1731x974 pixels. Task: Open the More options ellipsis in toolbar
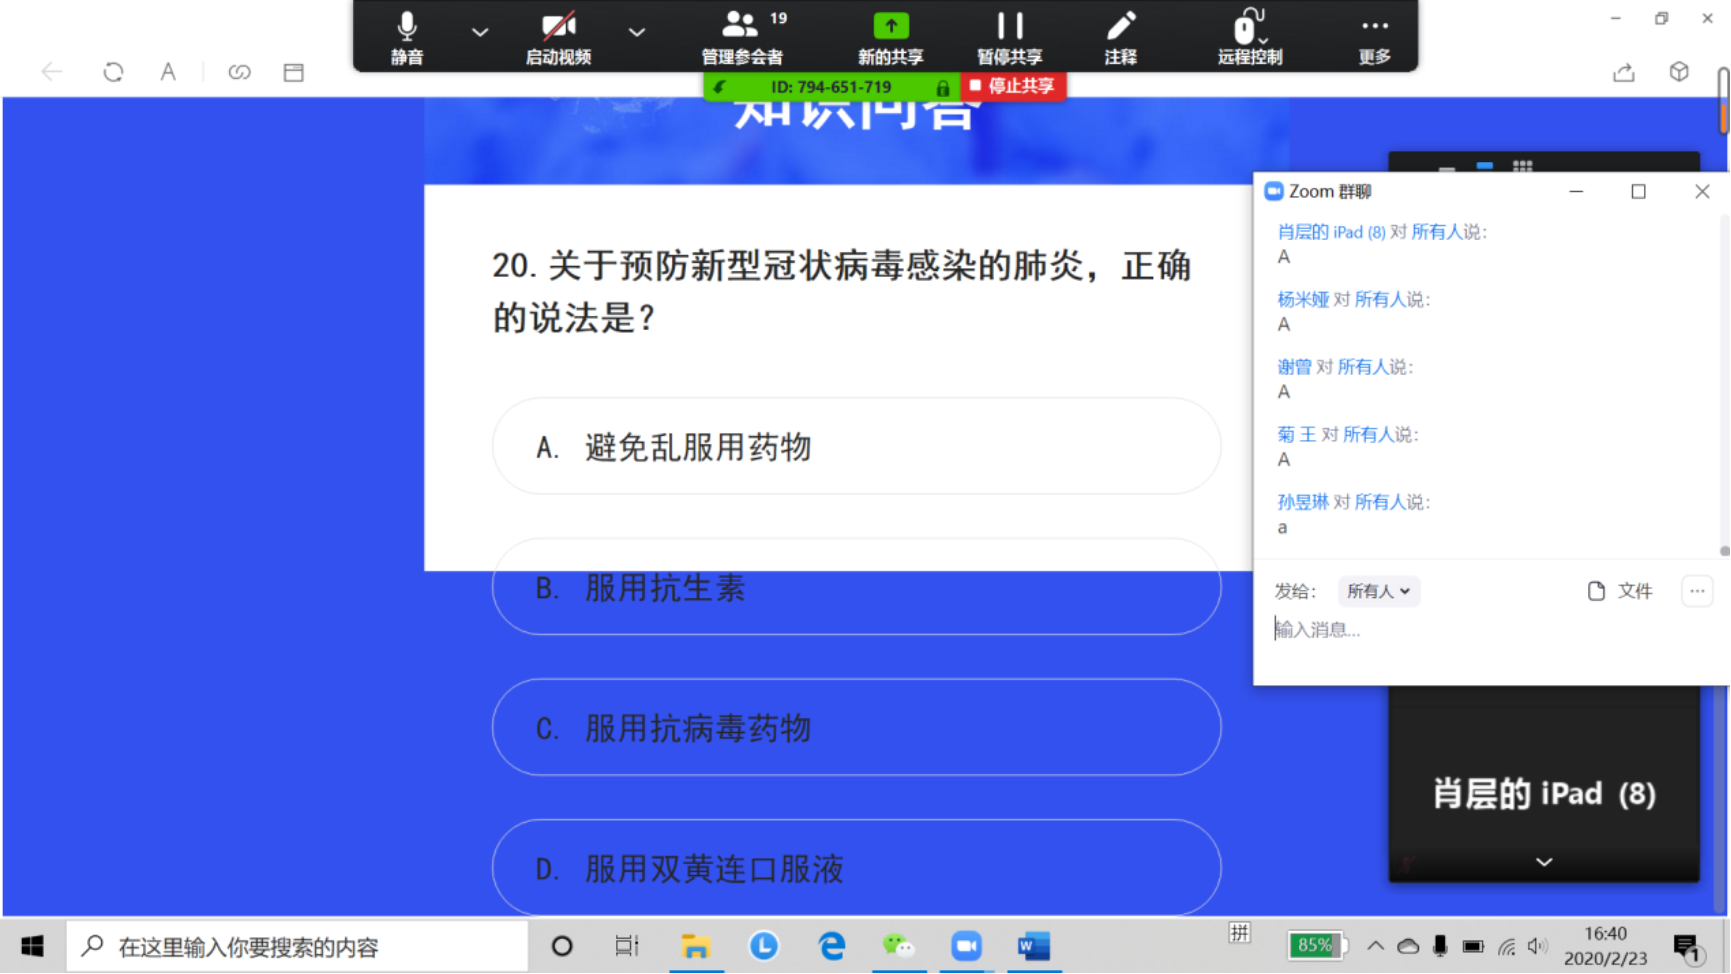(x=1374, y=36)
